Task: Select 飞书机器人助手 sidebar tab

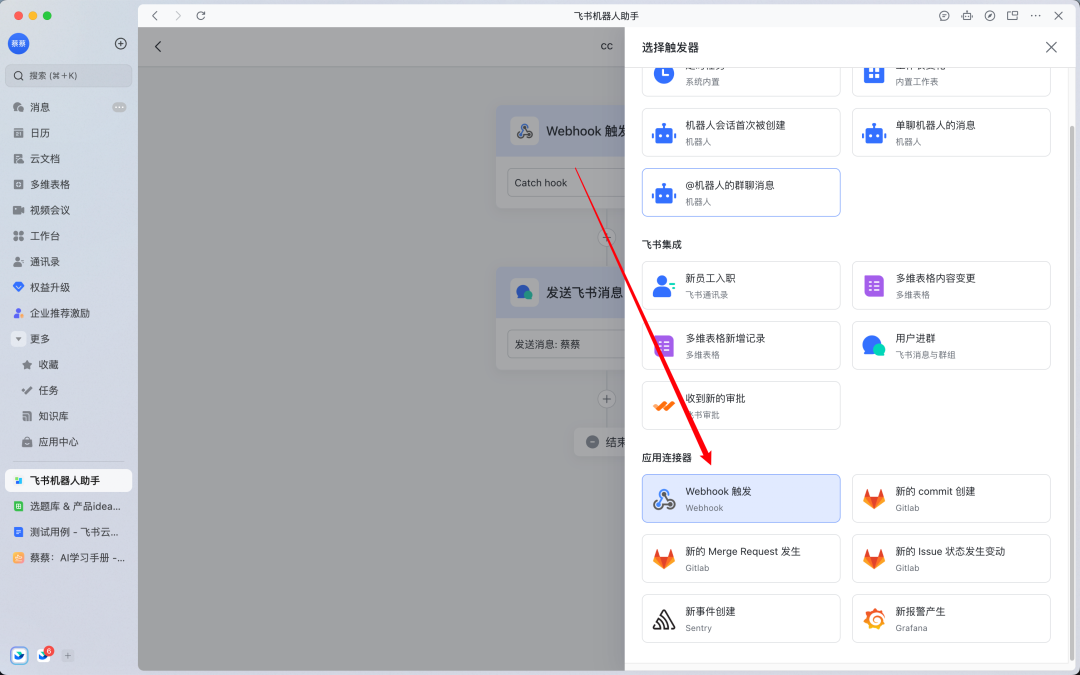Action: point(68,480)
